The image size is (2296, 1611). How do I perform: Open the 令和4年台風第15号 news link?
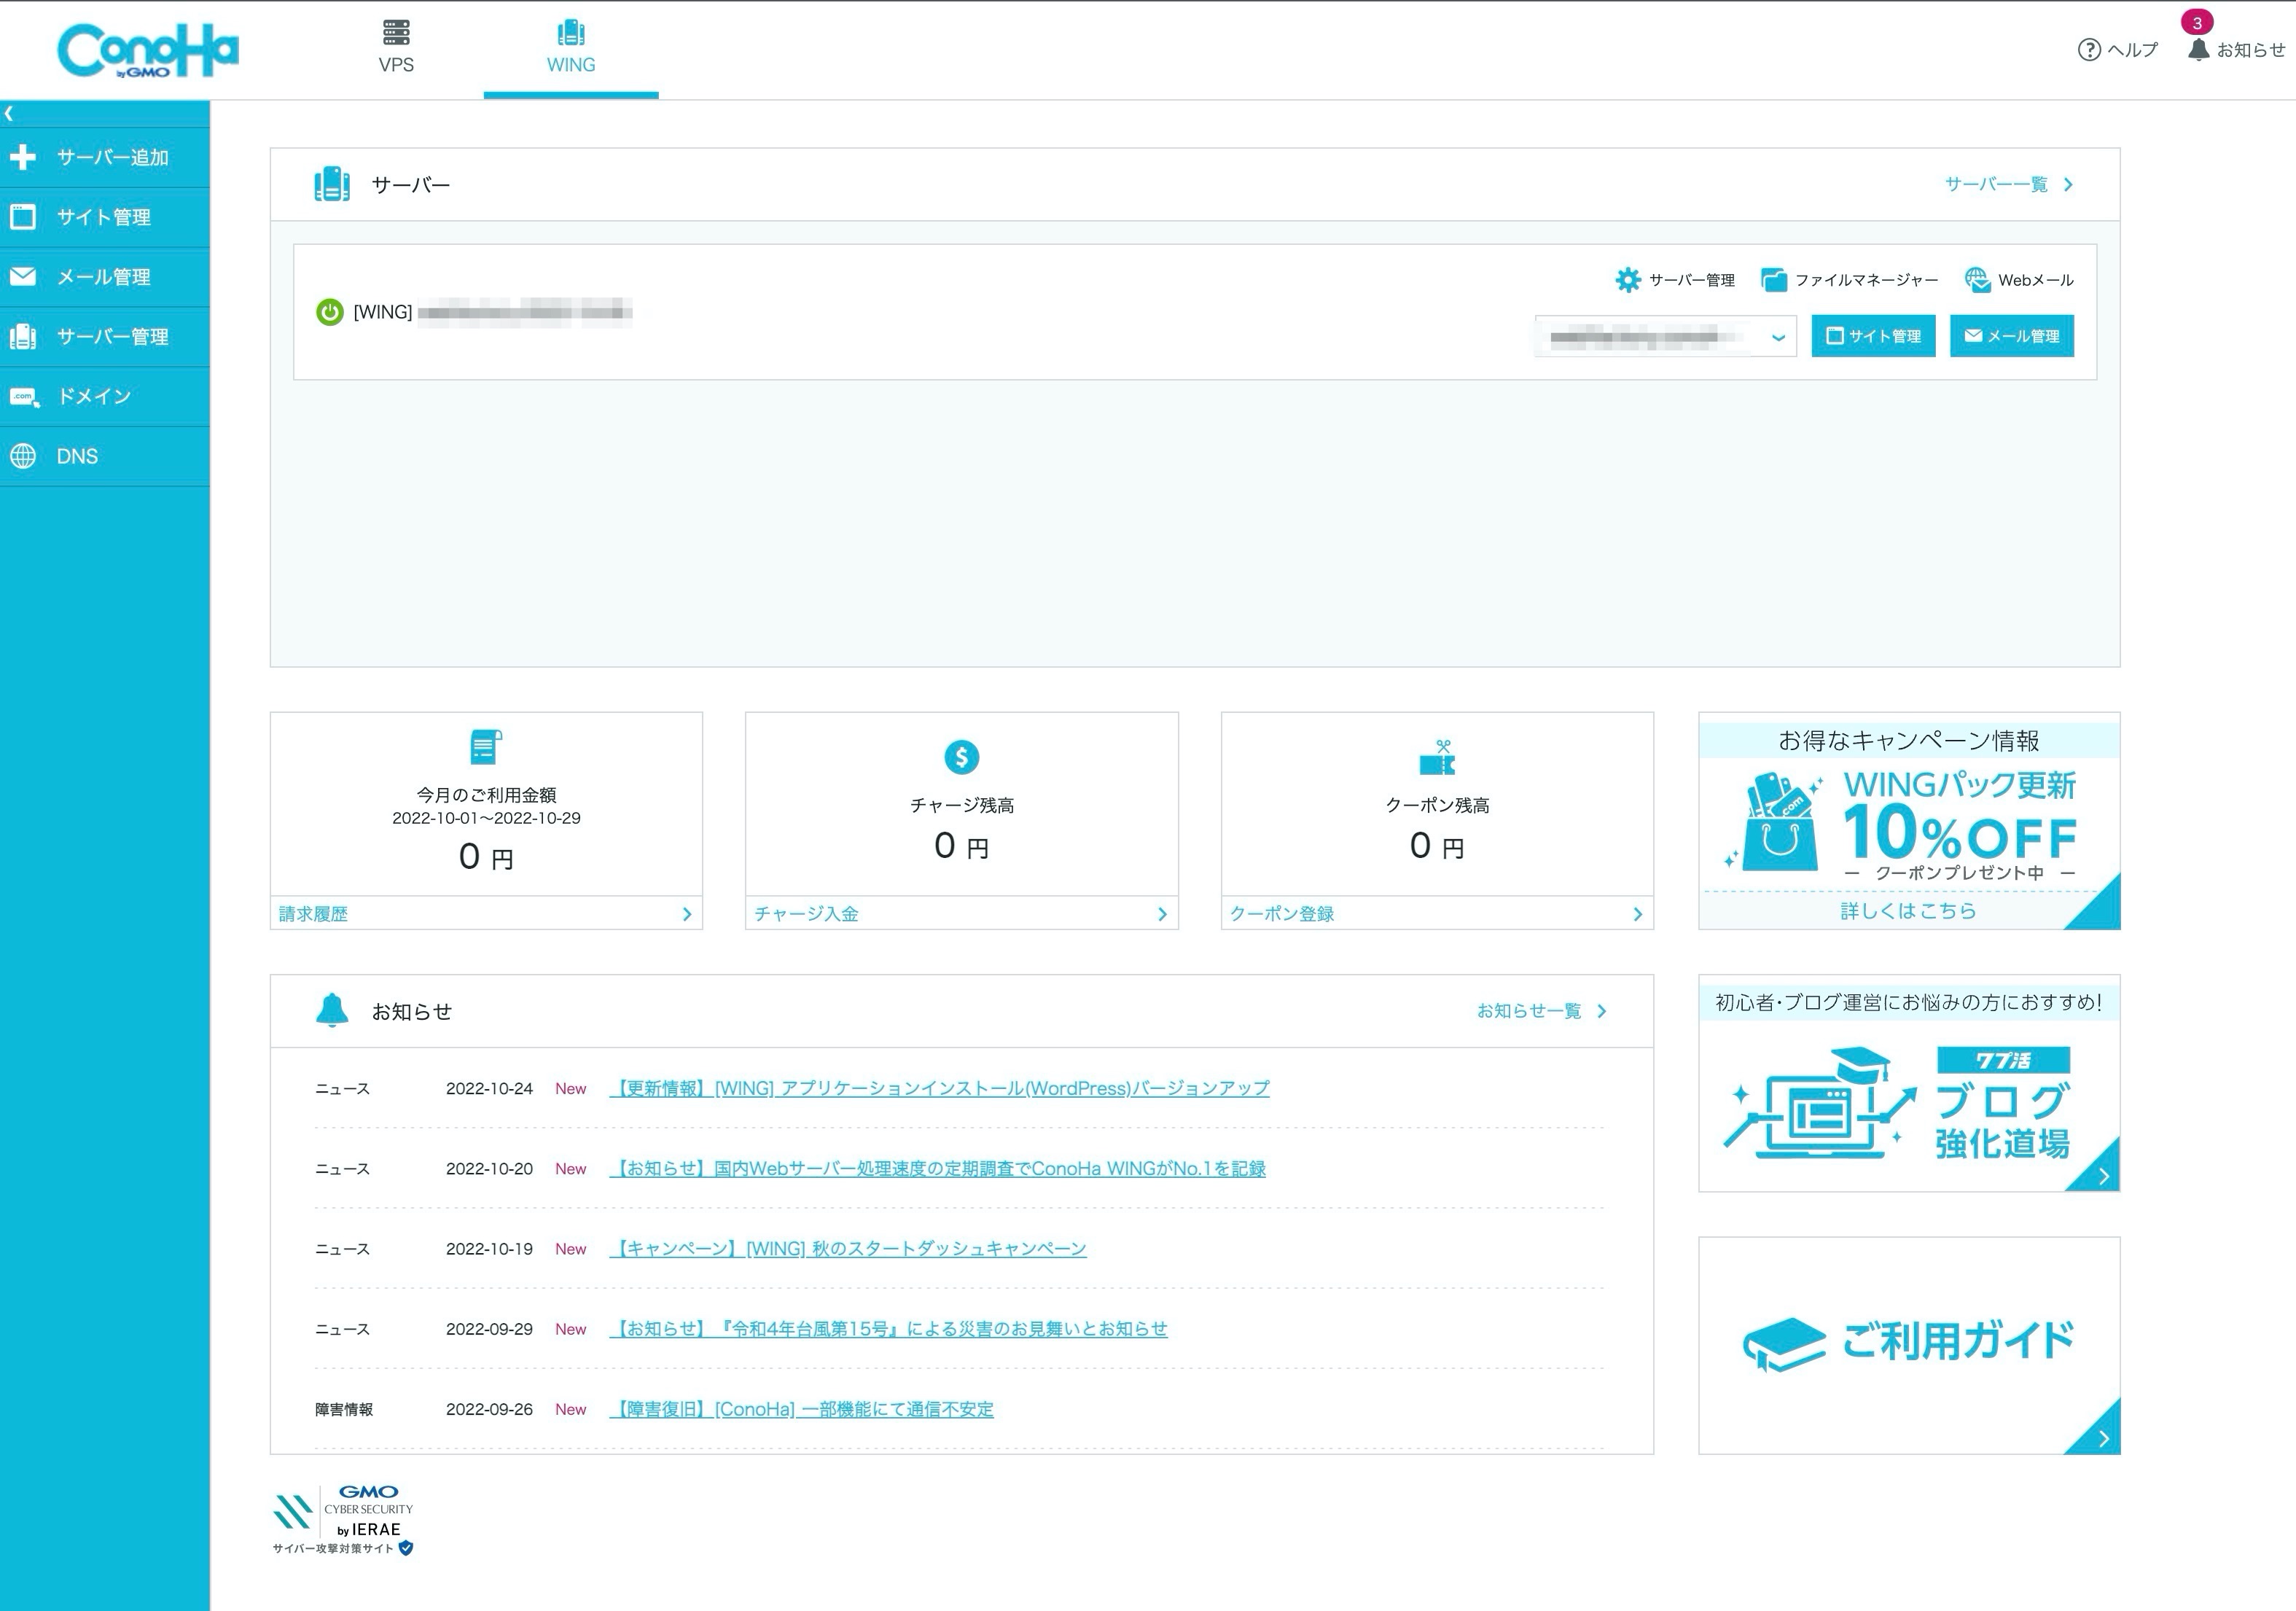pyautogui.click(x=888, y=1328)
